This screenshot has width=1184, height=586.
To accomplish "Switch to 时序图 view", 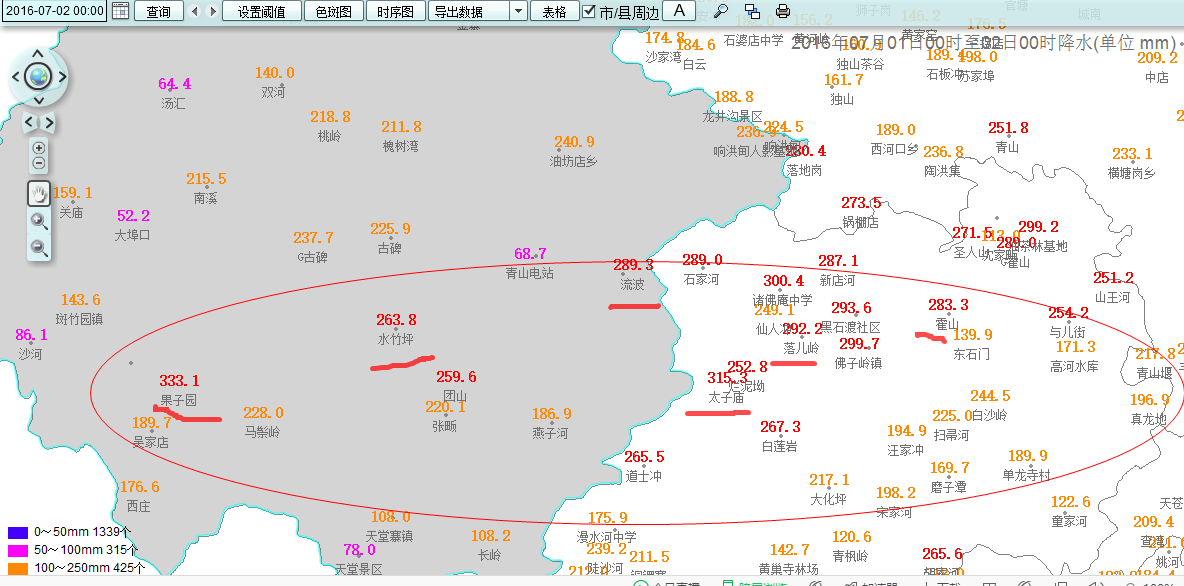I will tap(396, 11).
